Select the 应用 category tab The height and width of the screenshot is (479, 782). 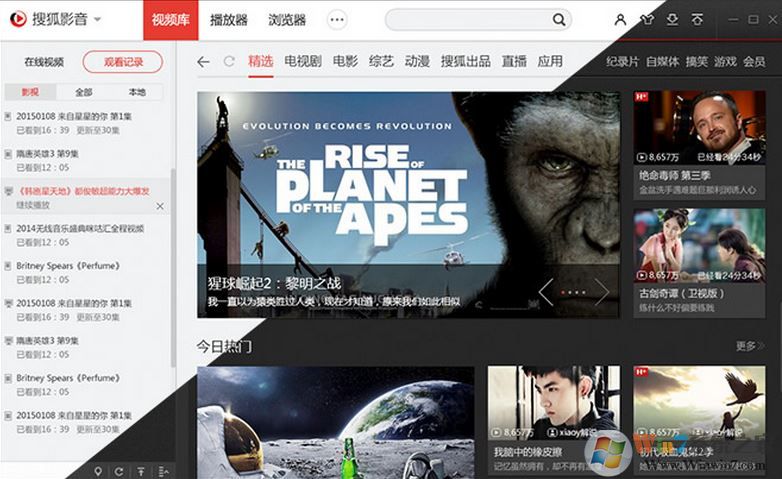(x=550, y=61)
